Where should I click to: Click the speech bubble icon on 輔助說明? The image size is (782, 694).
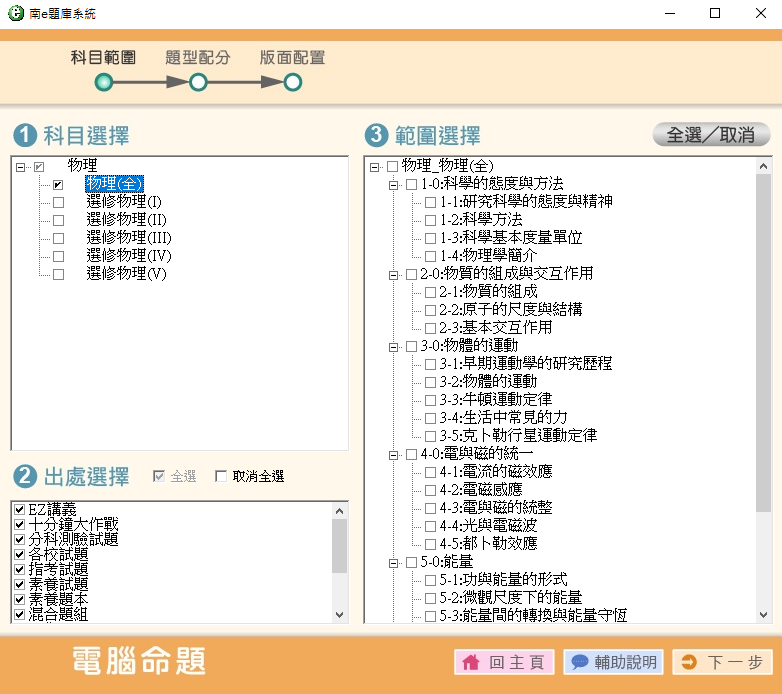coord(580,662)
